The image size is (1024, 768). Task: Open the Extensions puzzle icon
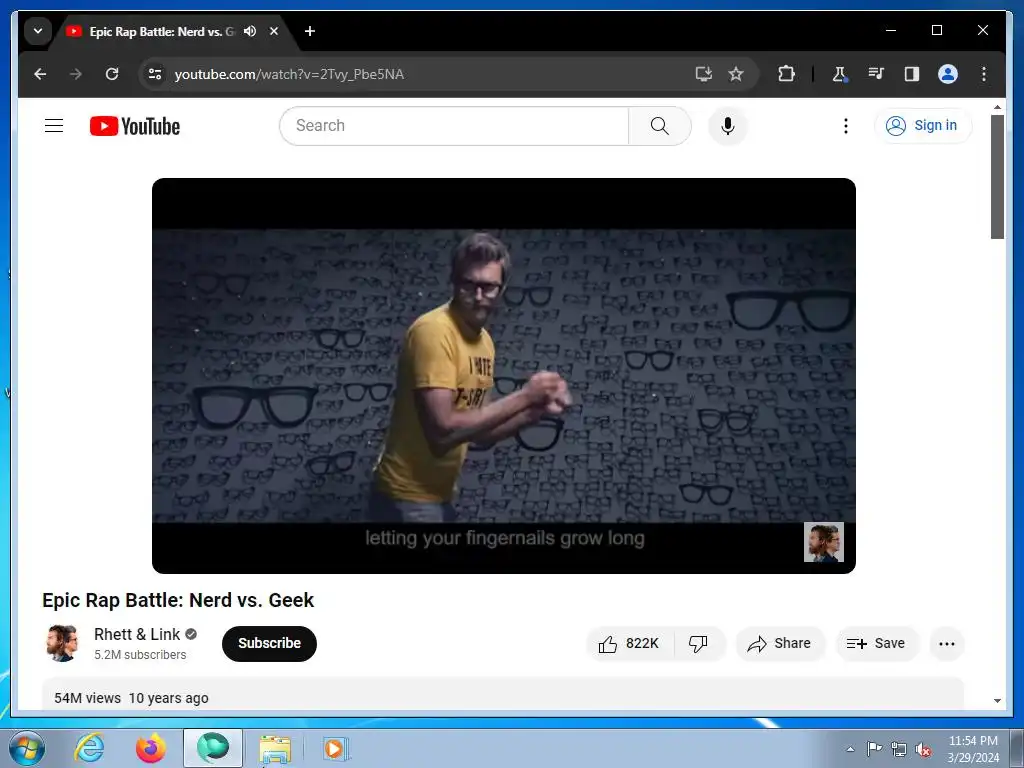(x=786, y=74)
